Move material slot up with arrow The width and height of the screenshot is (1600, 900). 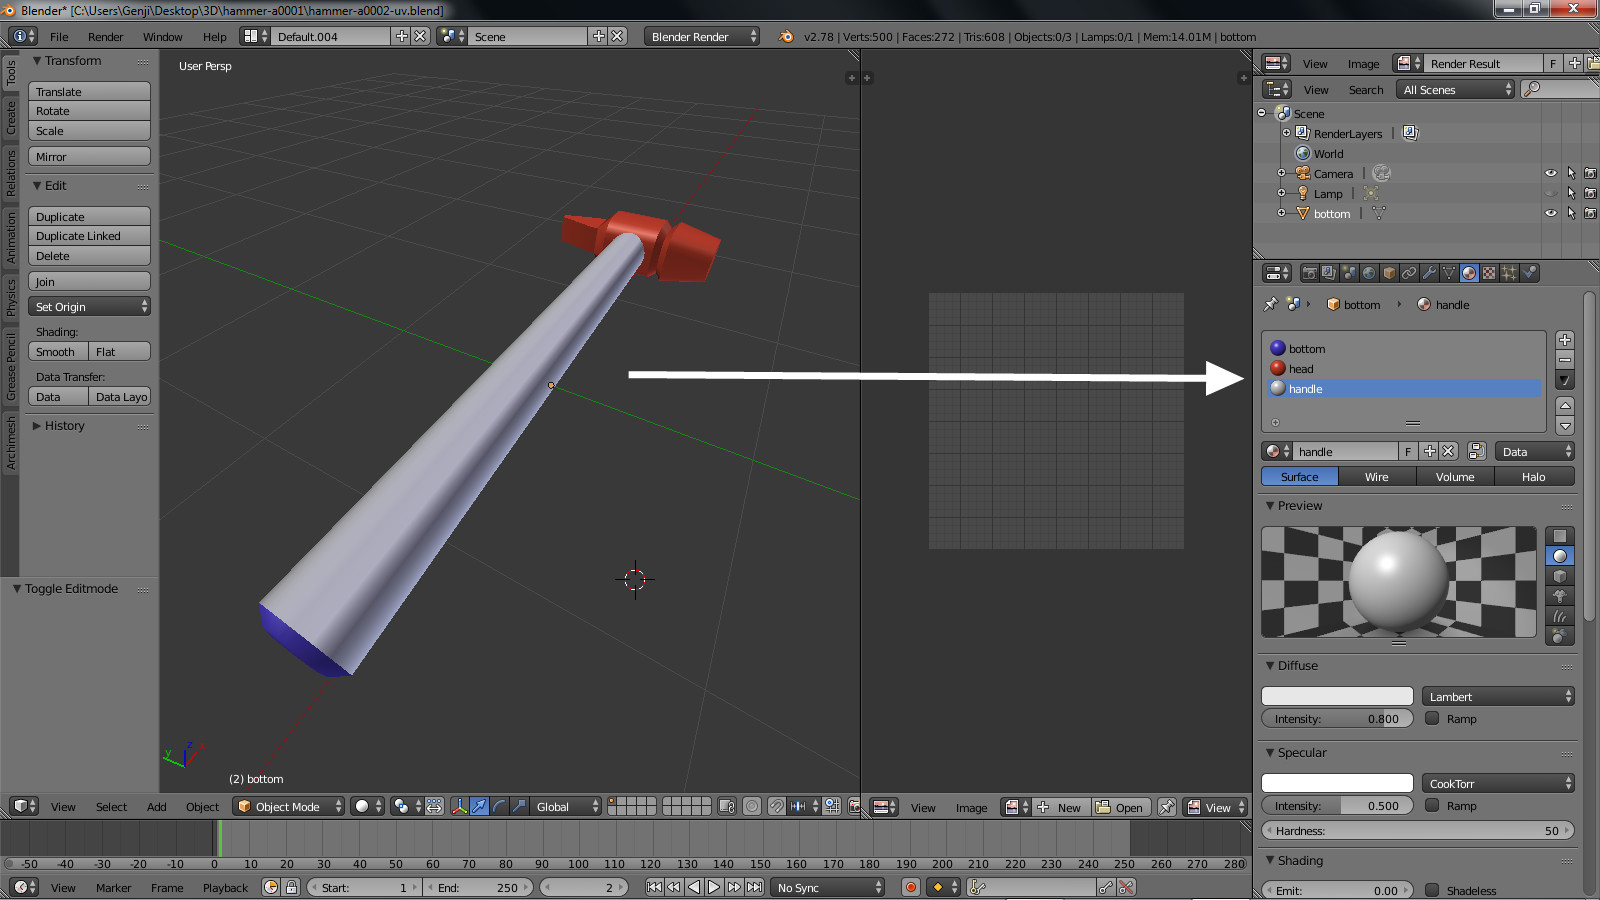[x=1565, y=405]
